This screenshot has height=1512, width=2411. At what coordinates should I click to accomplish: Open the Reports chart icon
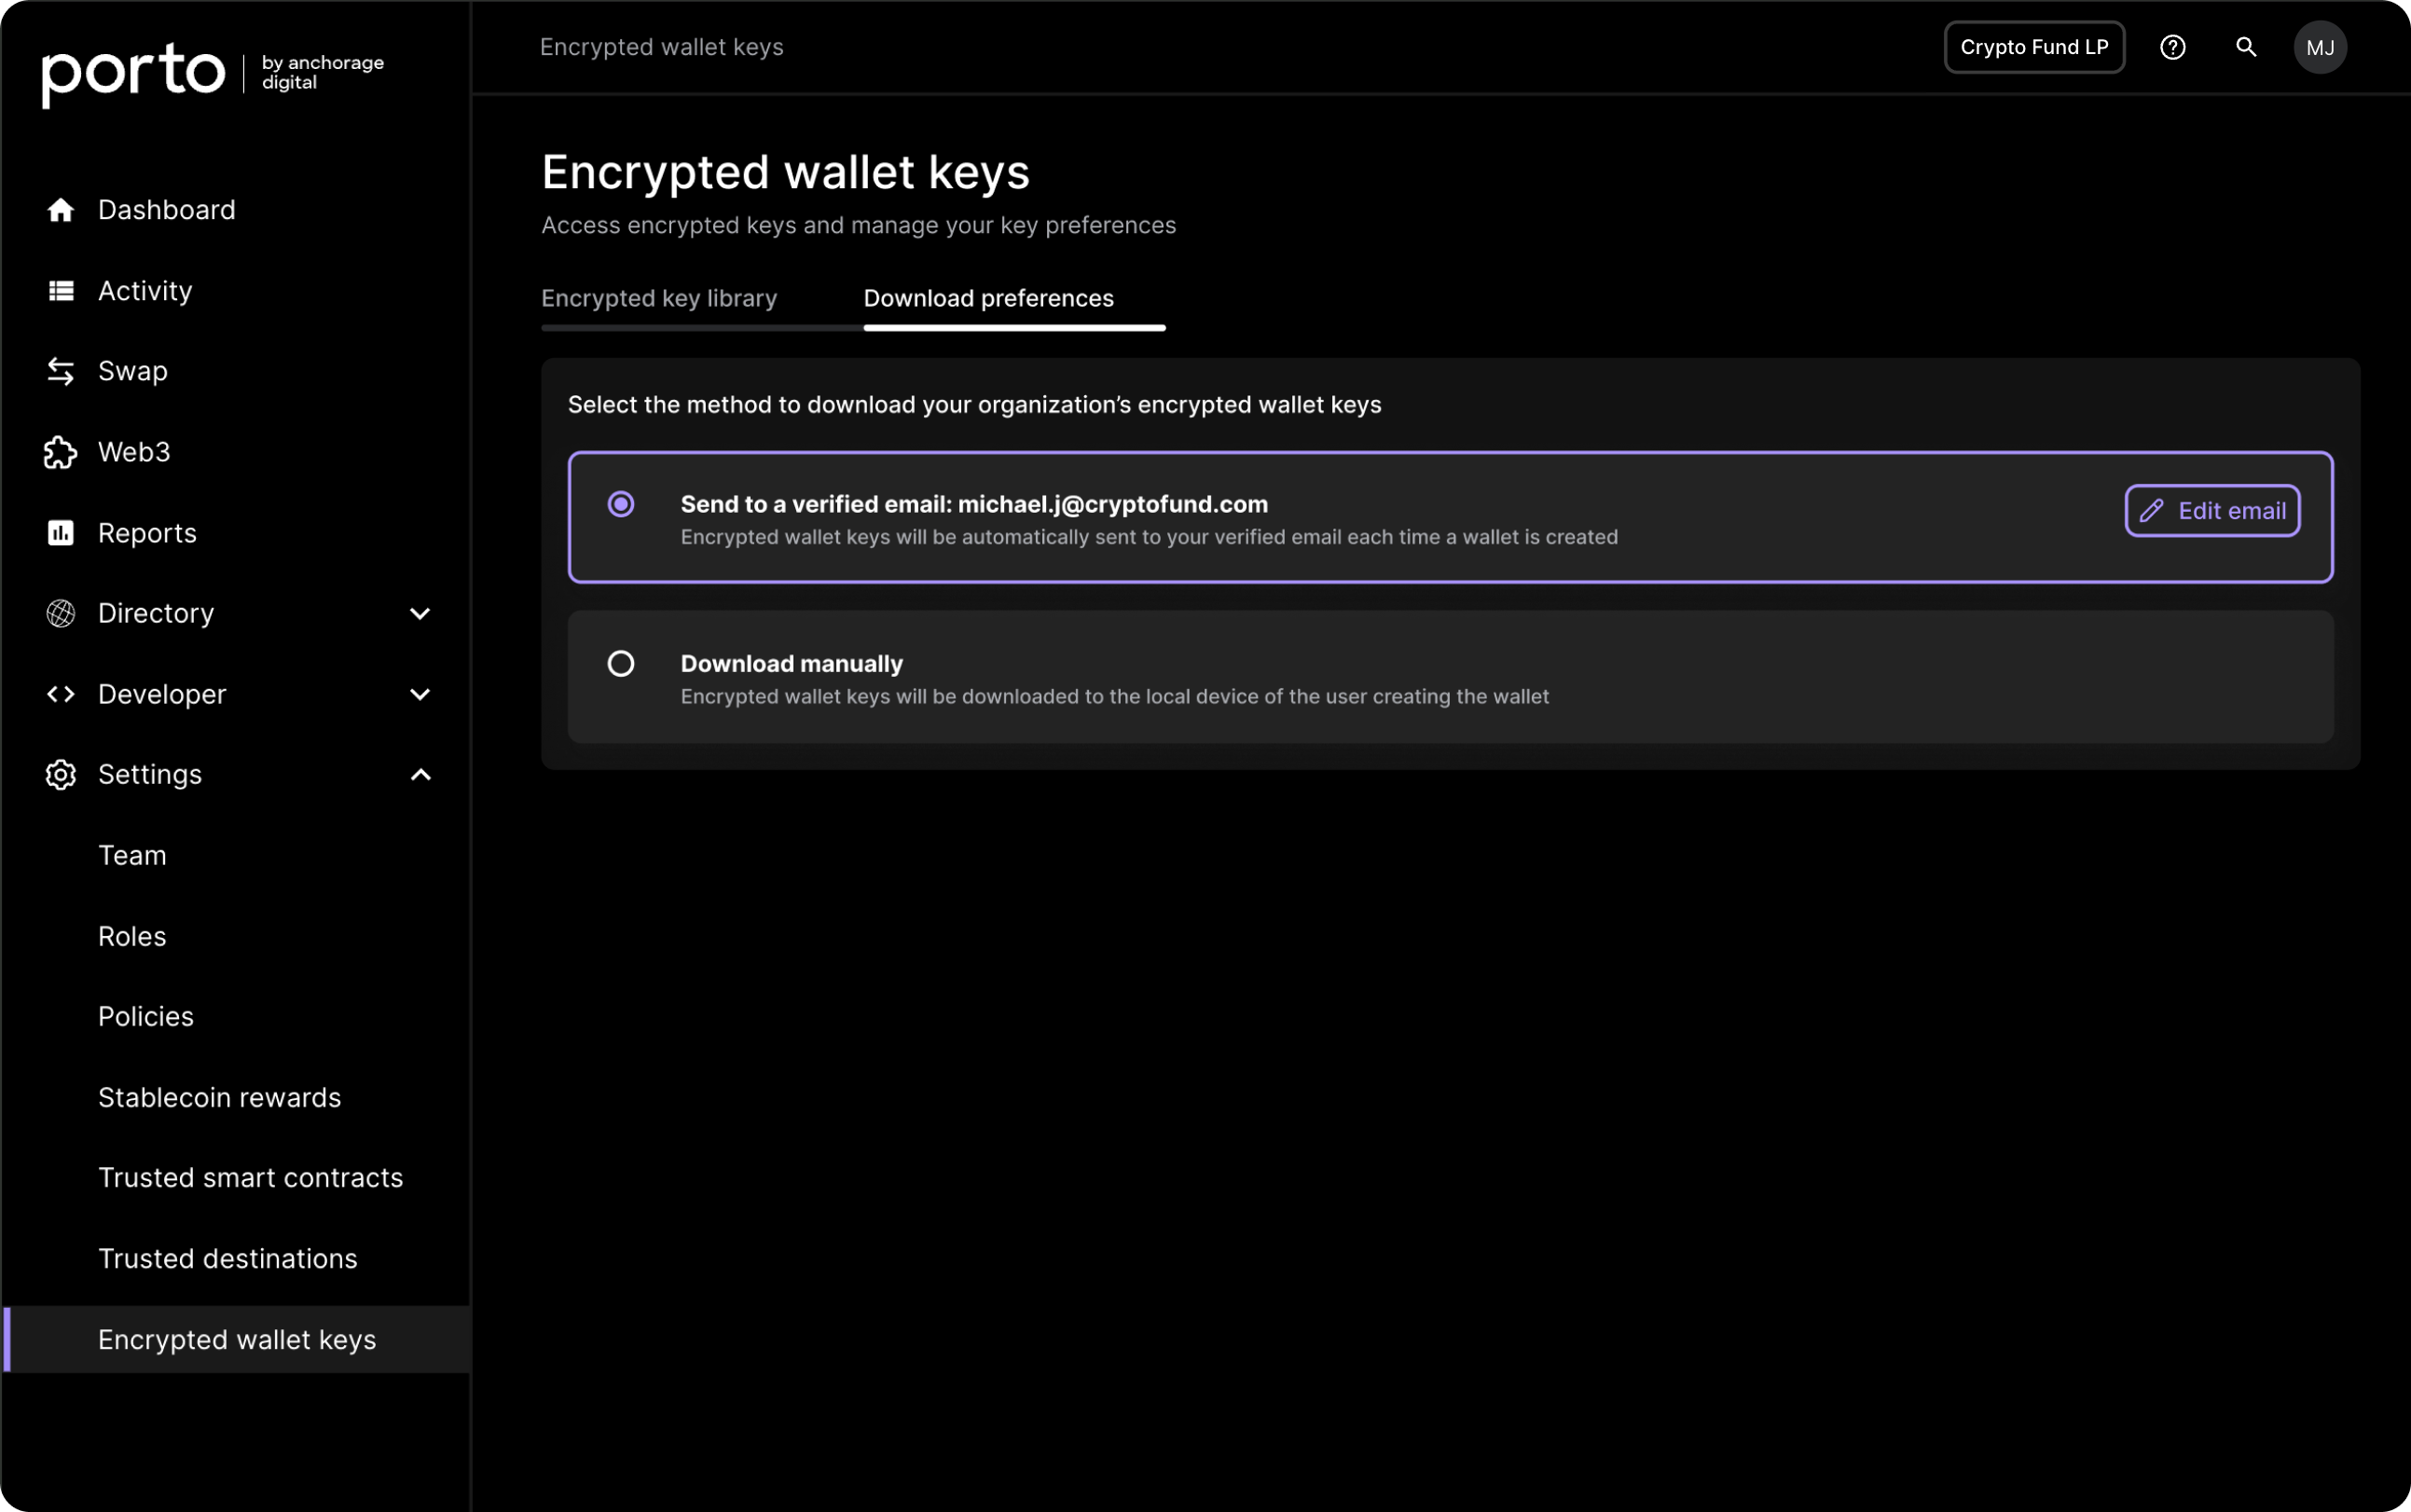[x=61, y=533]
